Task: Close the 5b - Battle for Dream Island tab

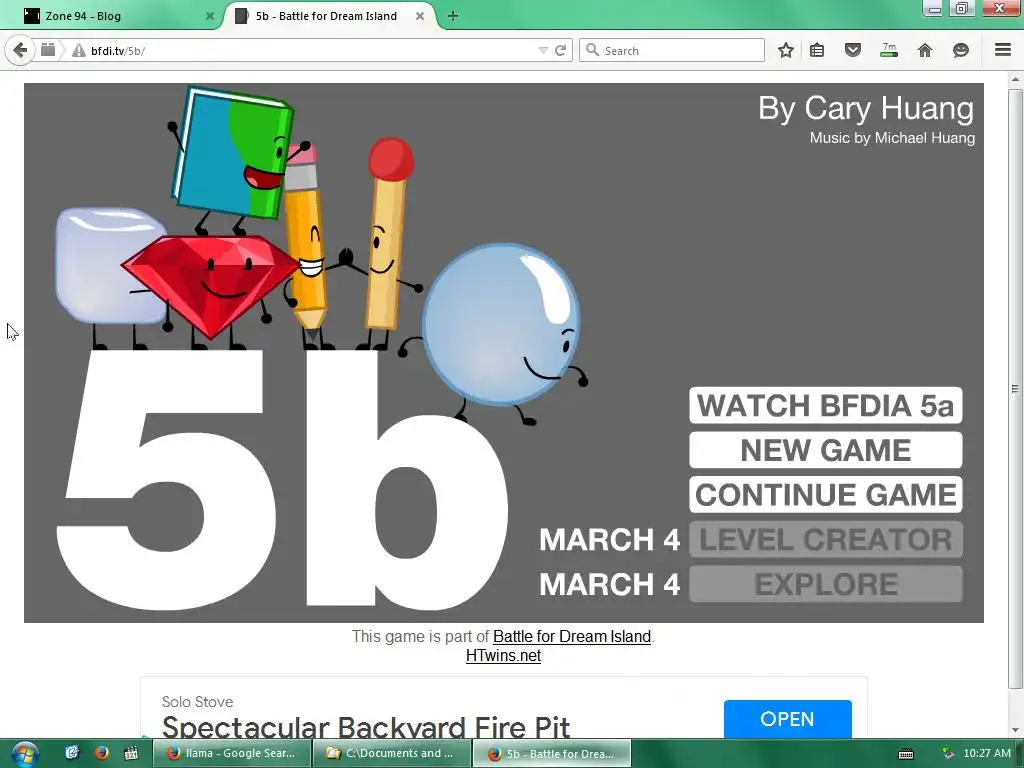Action: [x=420, y=16]
